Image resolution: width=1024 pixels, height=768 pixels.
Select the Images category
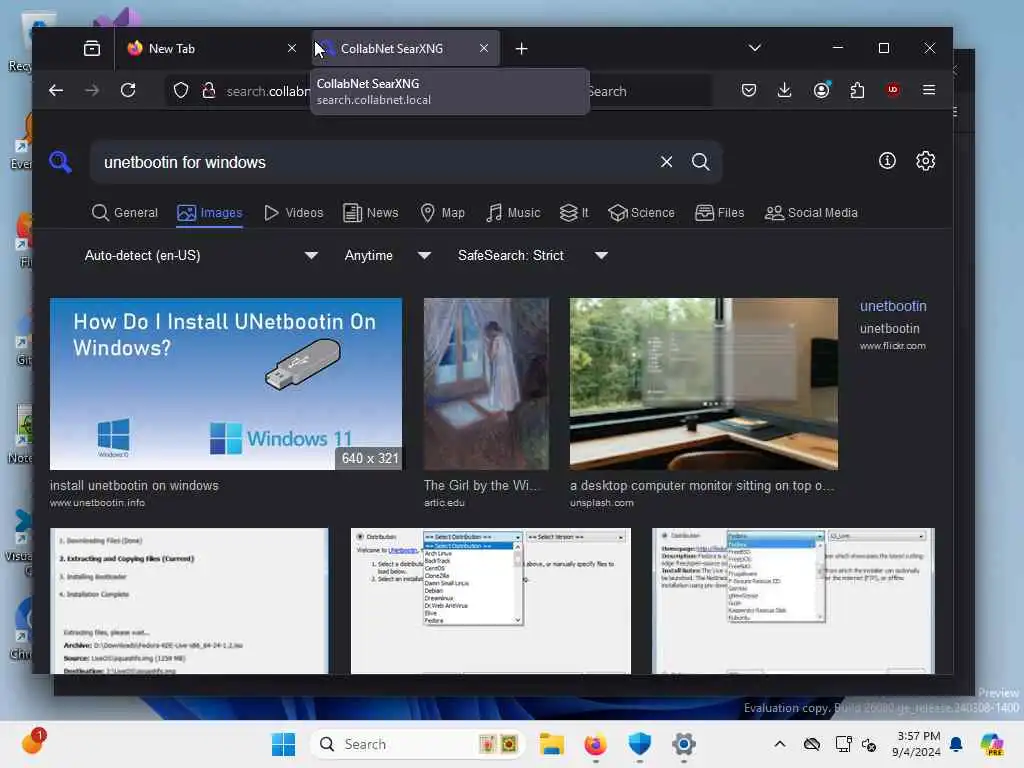pyautogui.click(x=210, y=213)
